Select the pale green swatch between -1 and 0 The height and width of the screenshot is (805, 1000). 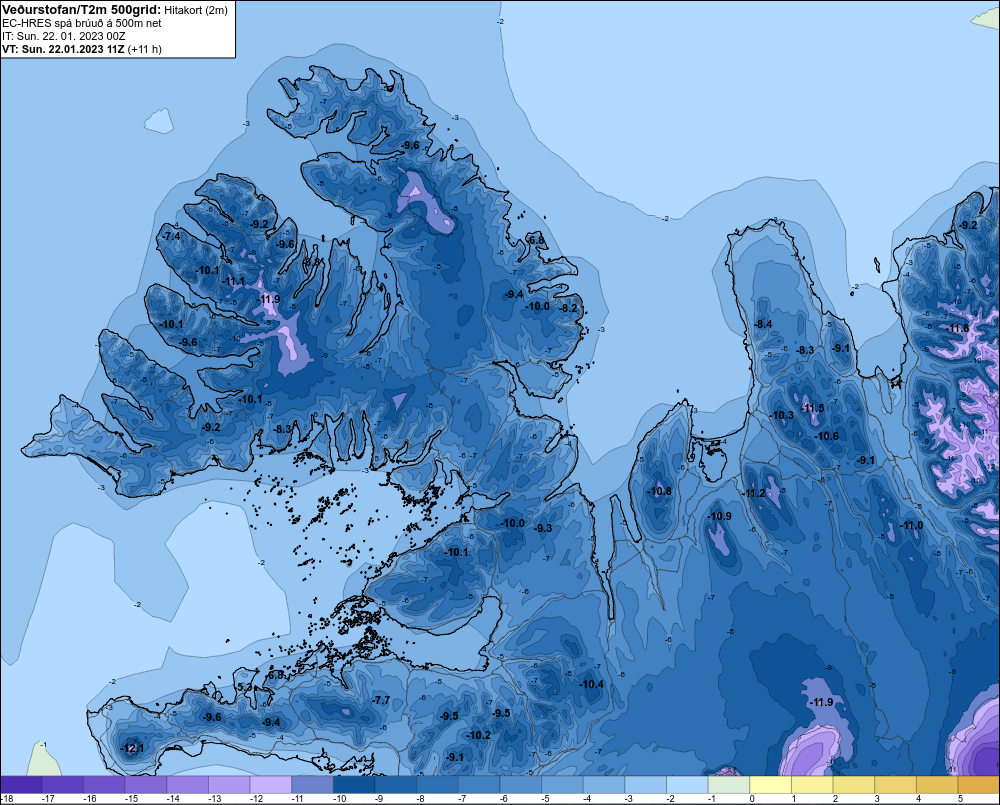tap(728, 785)
